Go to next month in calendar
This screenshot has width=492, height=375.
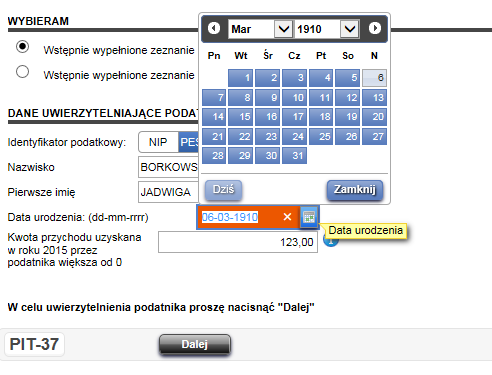(375, 28)
